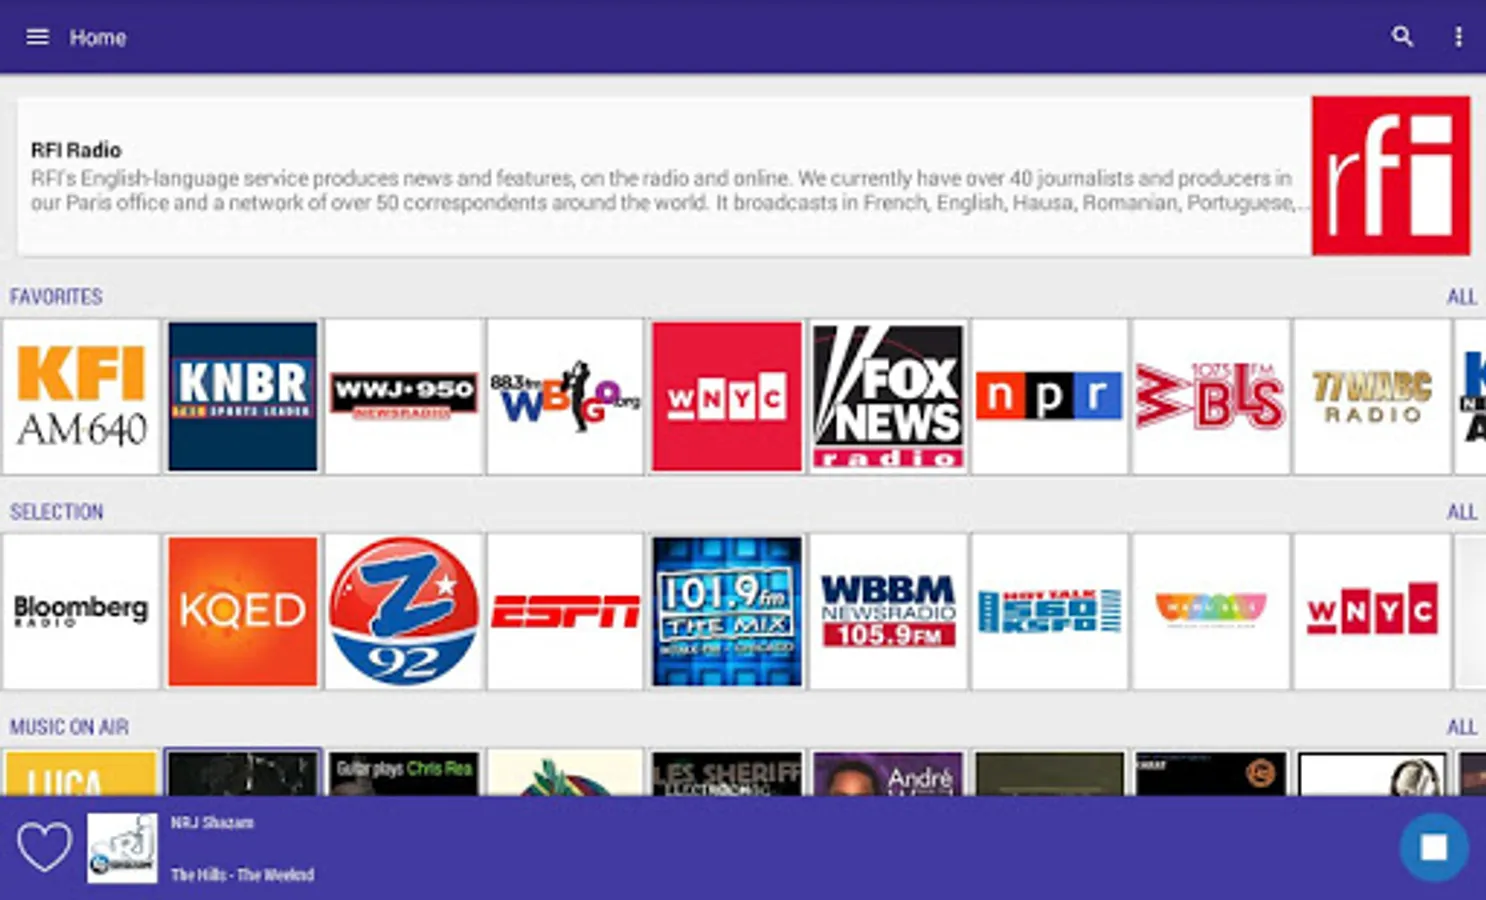The width and height of the screenshot is (1486, 900).
Task: Favorite the current station with heart
Action: coord(45,847)
